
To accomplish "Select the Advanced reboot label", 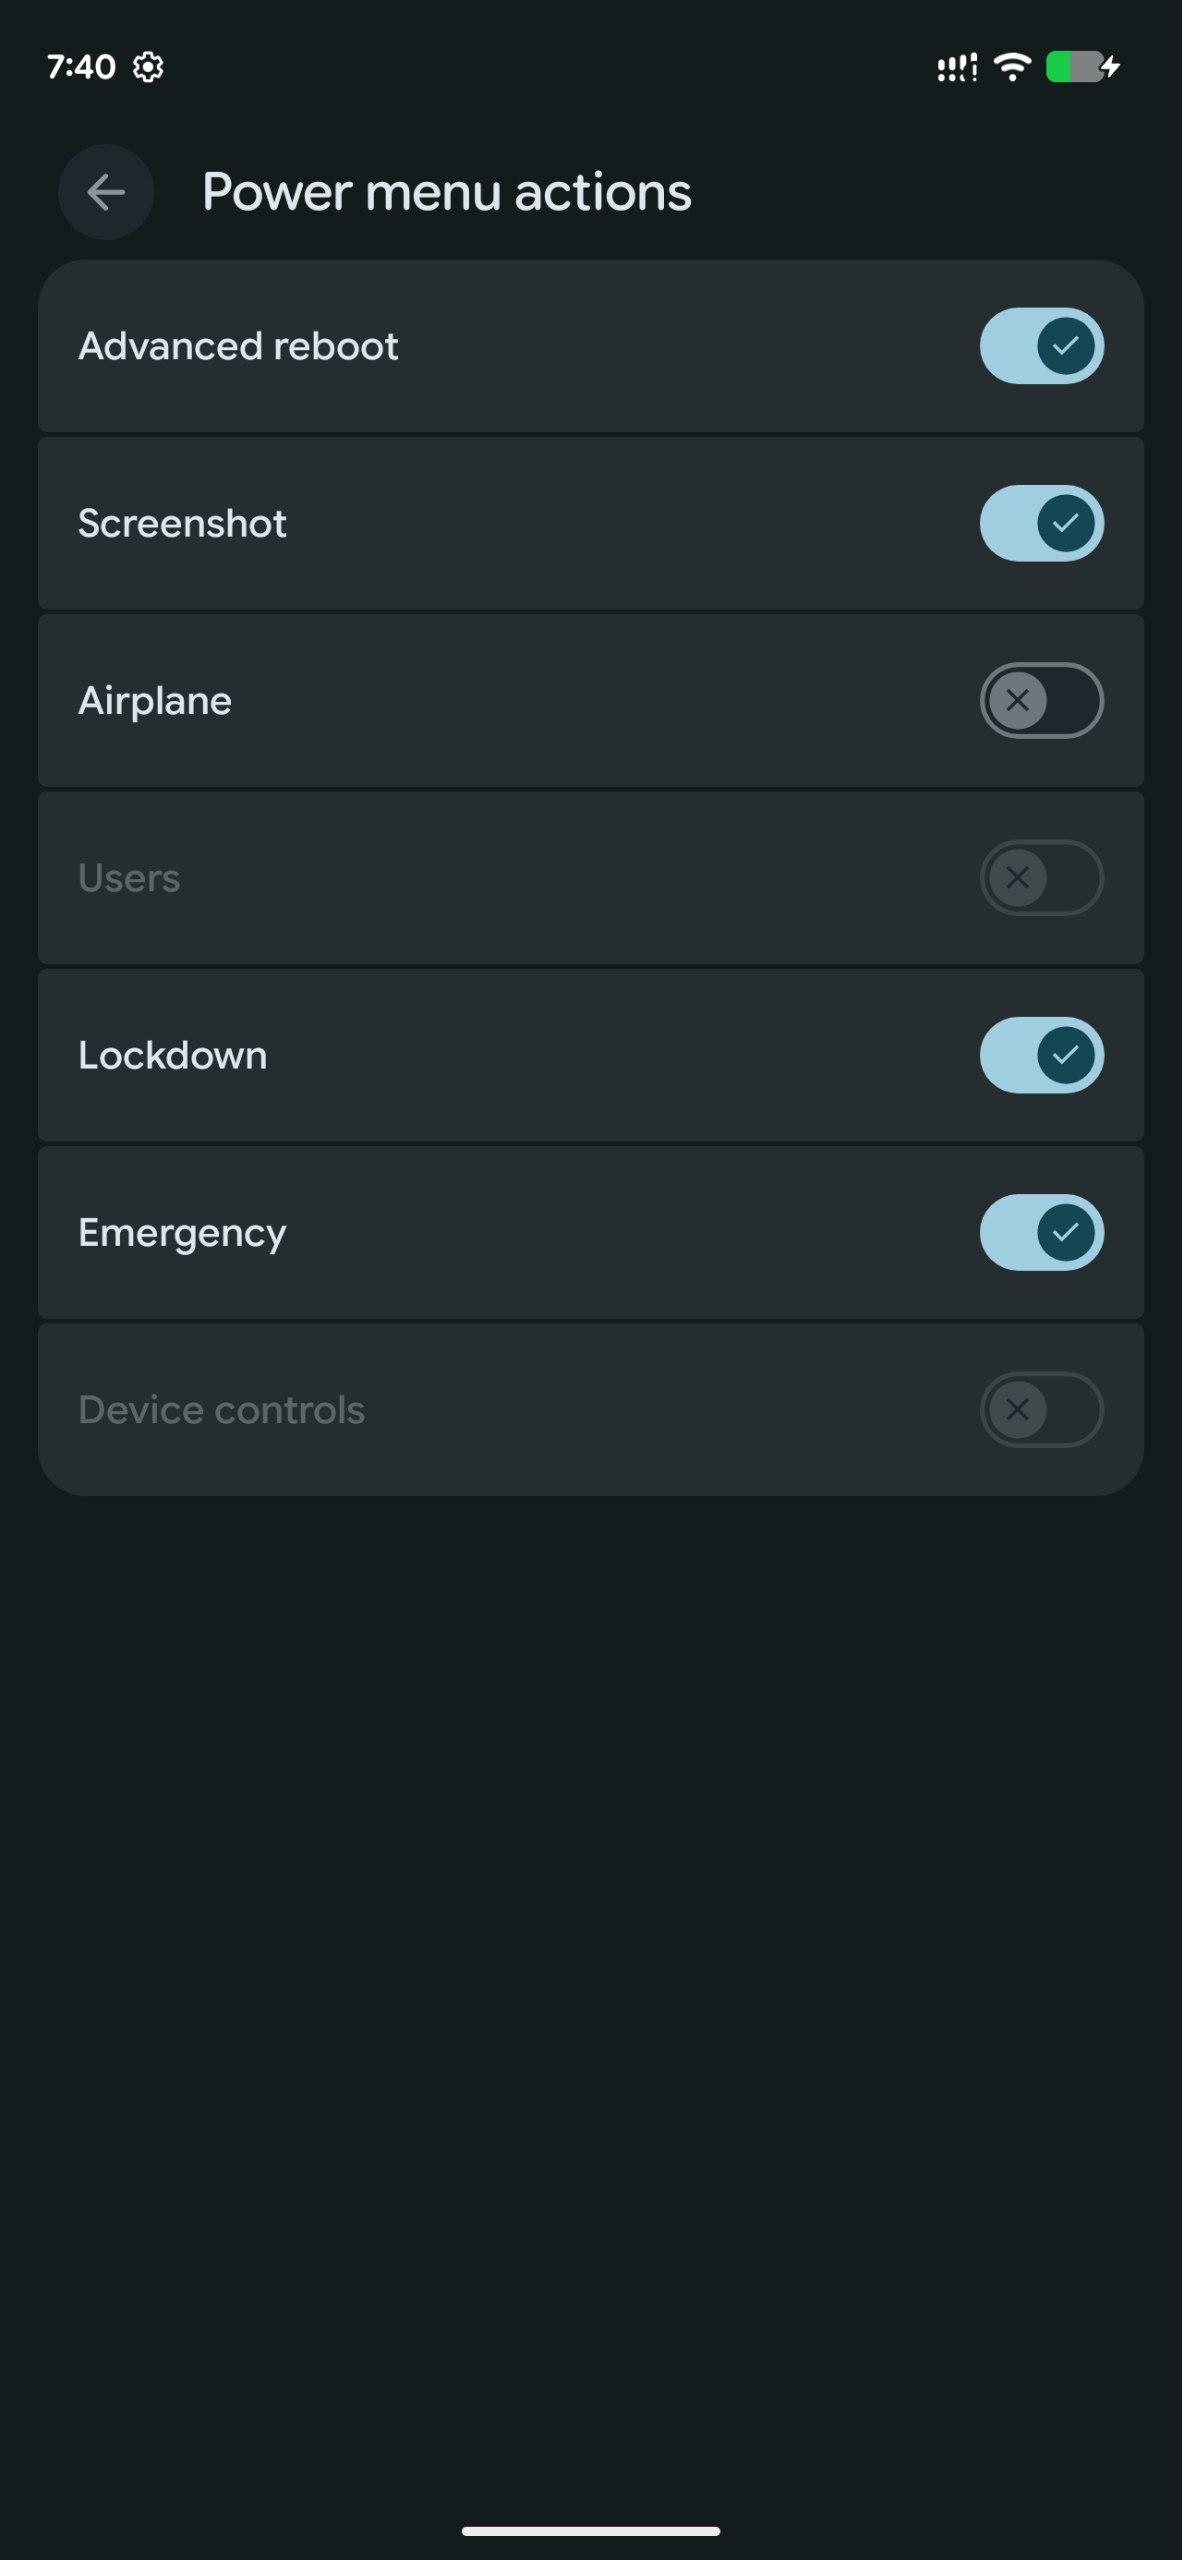I will (x=238, y=346).
